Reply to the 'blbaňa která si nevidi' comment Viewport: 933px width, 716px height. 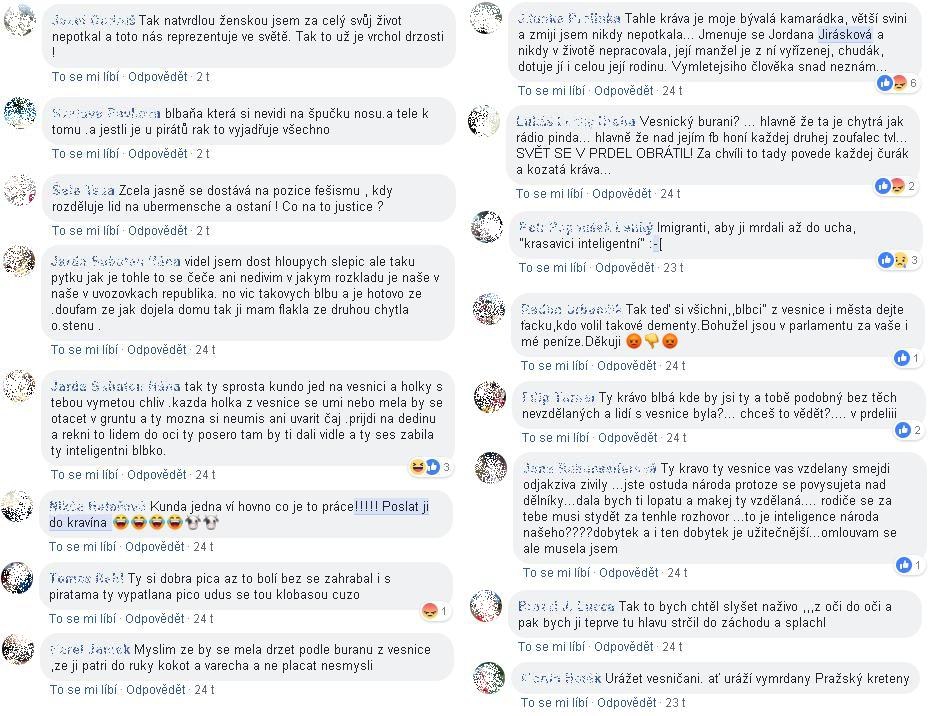pyautogui.click(x=158, y=154)
